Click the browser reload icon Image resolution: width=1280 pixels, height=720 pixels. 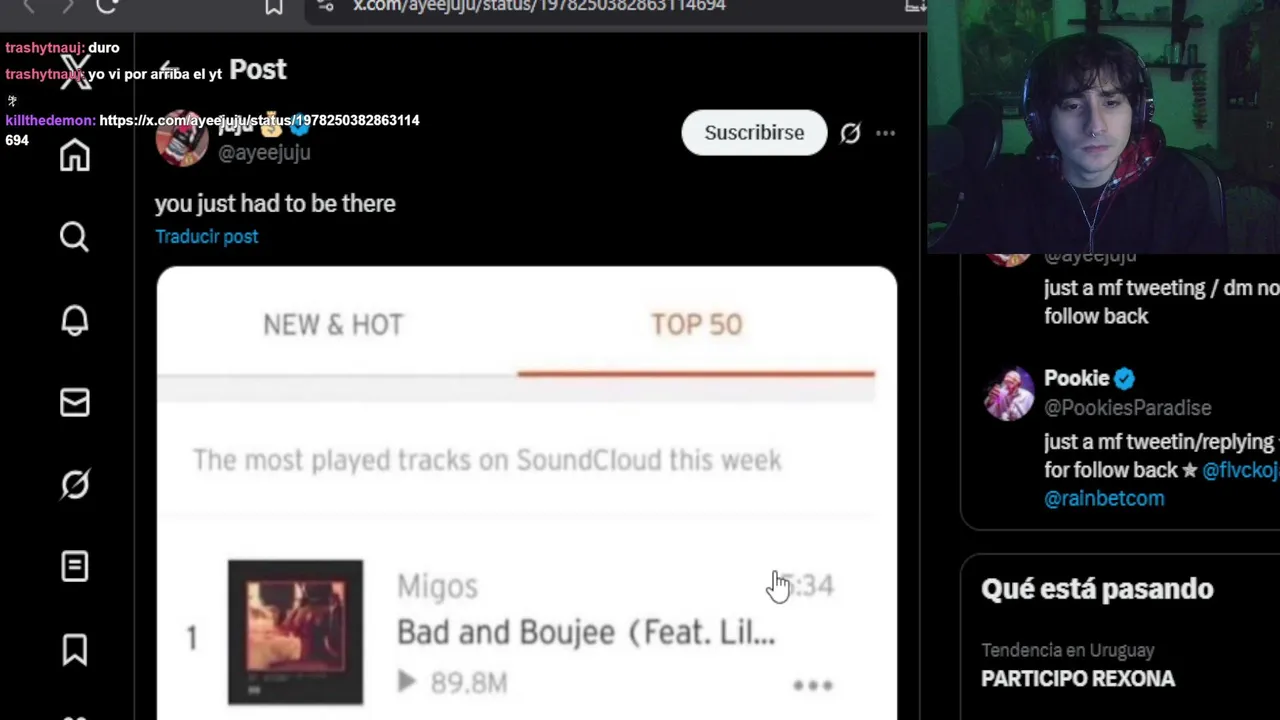pyautogui.click(x=107, y=6)
